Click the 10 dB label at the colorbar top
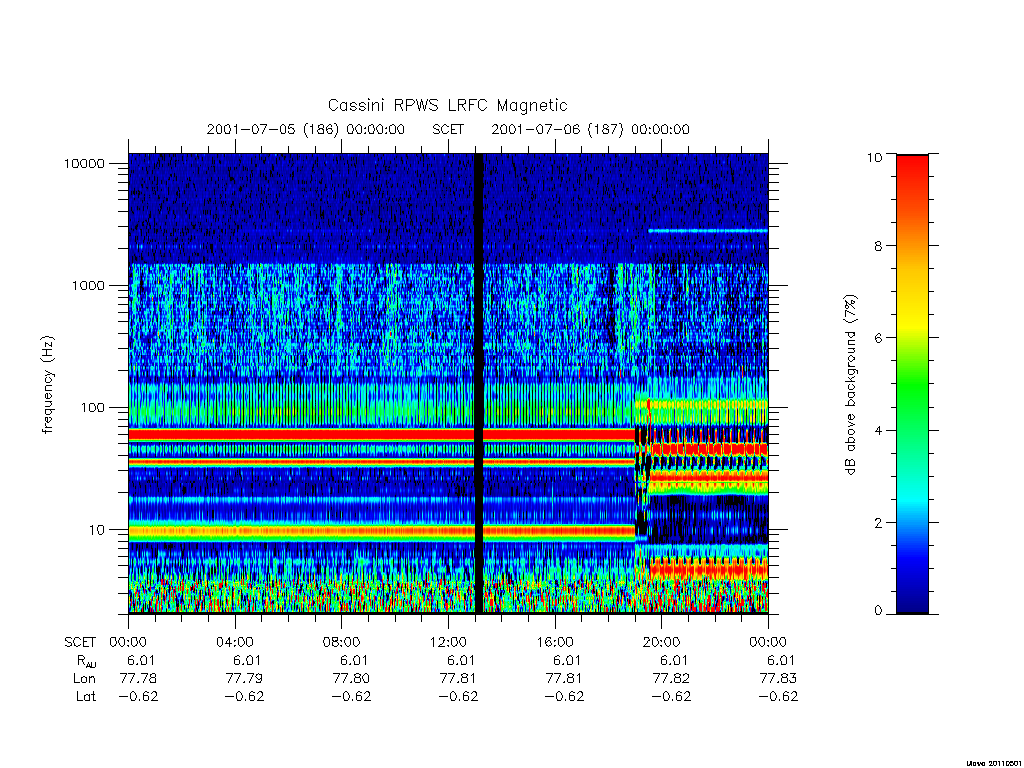1024x768 pixels. 874,157
